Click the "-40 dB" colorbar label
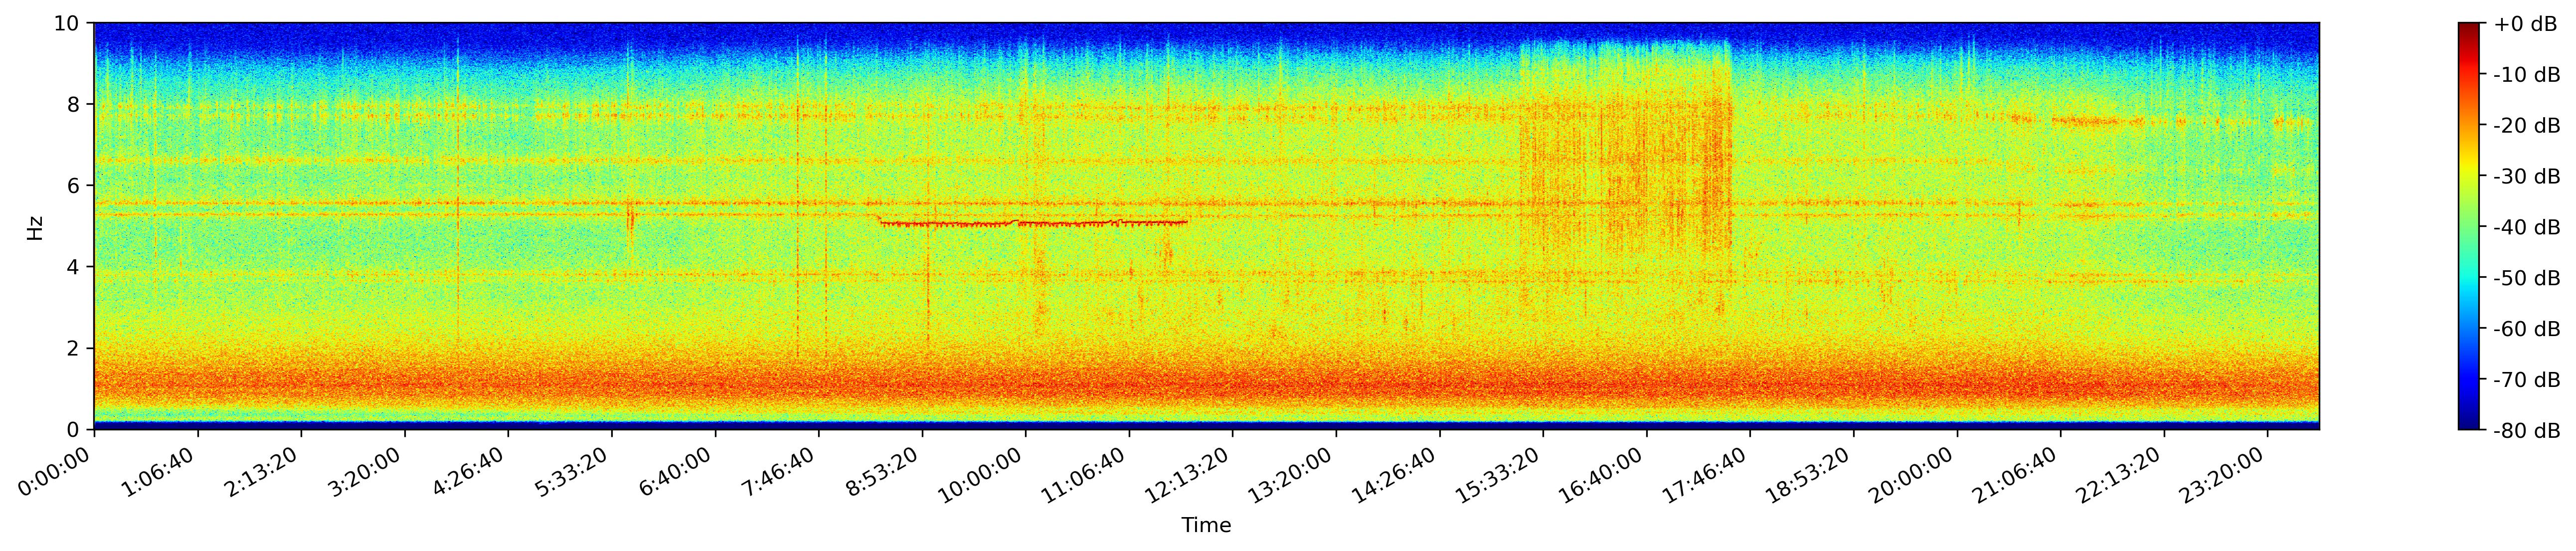Viewport: 2576px width, 551px height. [2527, 227]
